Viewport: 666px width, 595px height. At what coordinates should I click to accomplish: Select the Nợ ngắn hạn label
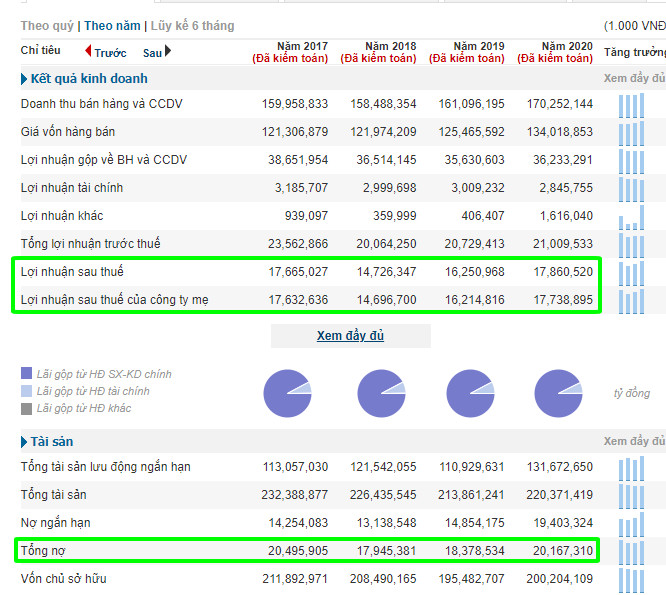[56, 523]
